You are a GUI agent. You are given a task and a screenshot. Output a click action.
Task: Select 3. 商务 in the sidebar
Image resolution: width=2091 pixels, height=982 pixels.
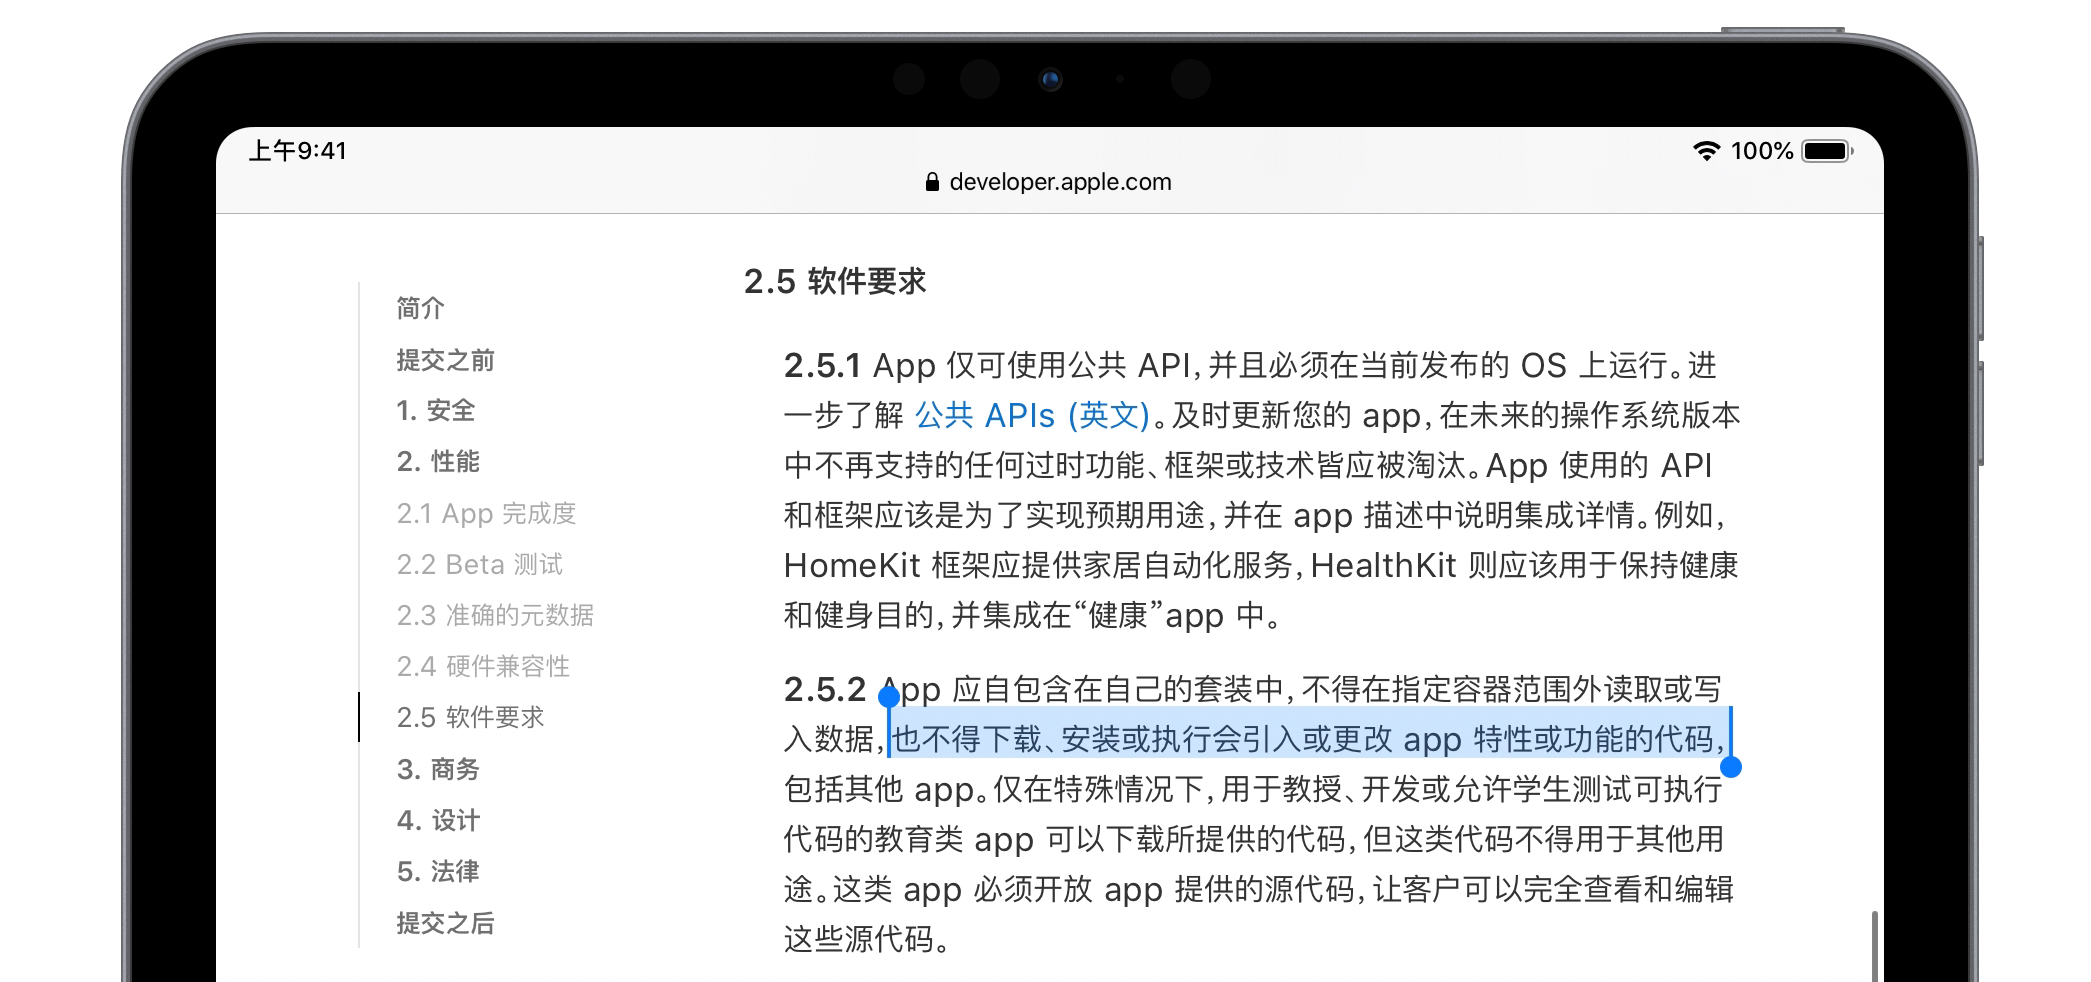click(x=438, y=770)
